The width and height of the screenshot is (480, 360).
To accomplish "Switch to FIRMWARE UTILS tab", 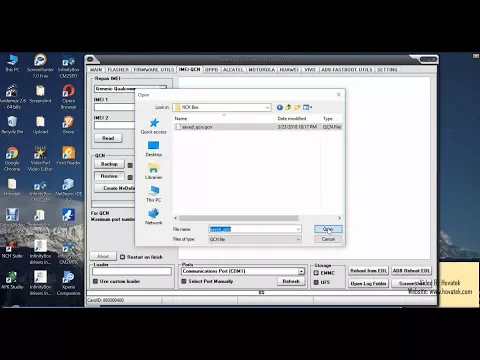I will [154, 70].
